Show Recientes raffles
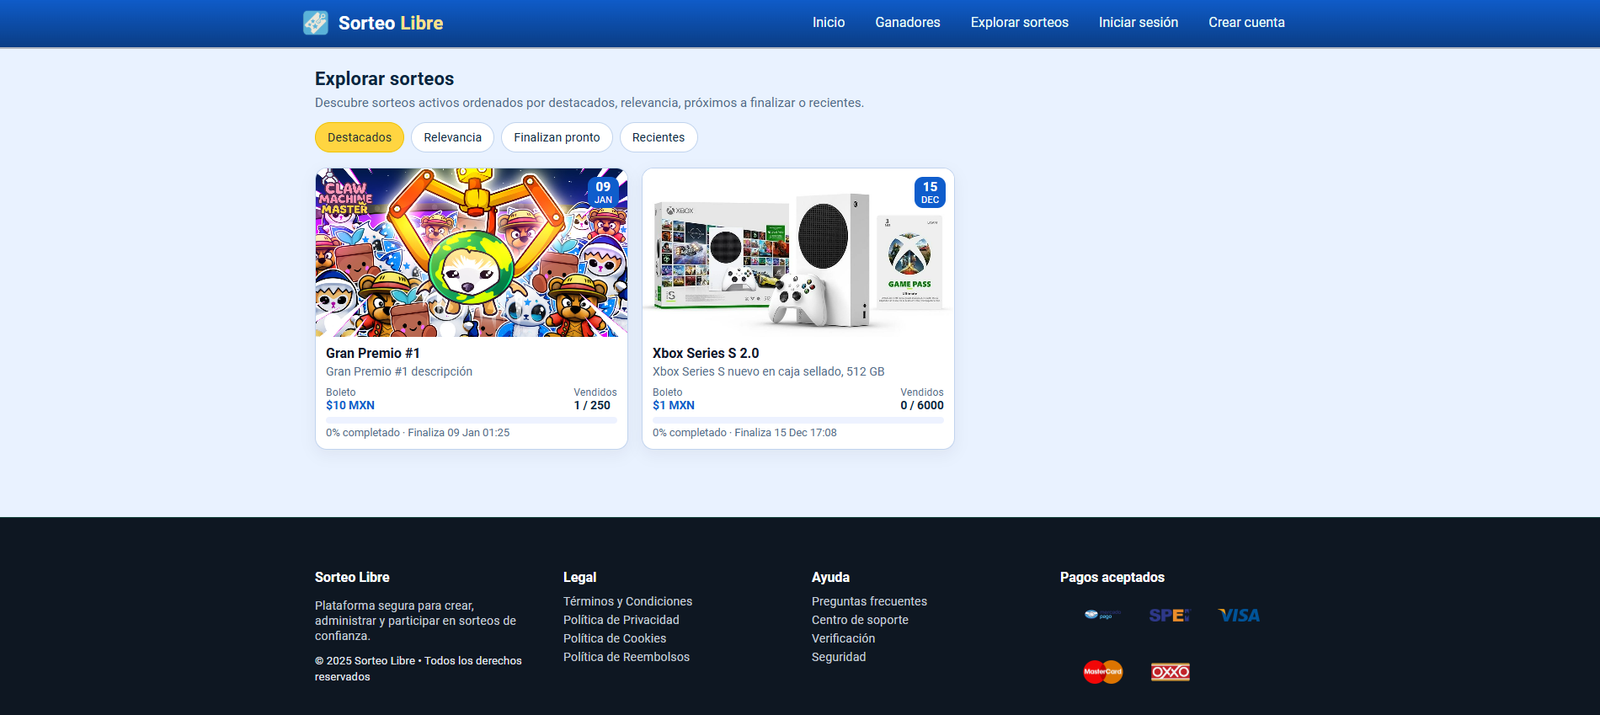Image resolution: width=1600 pixels, height=715 pixels. click(658, 137)
